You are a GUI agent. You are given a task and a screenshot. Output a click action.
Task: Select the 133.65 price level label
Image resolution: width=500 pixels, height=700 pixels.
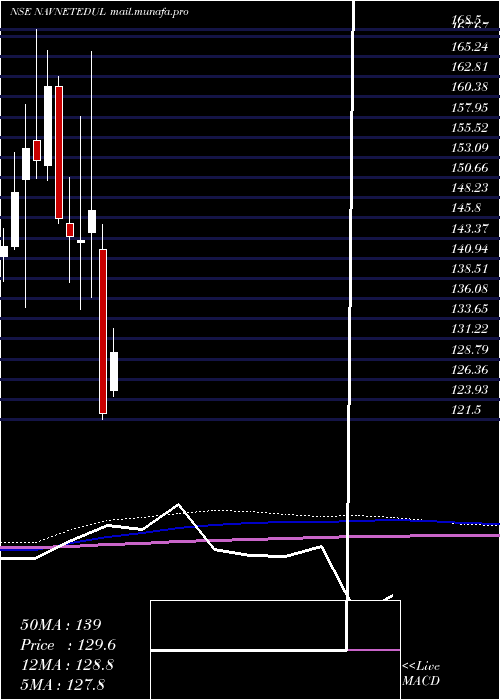click(469, 309)
